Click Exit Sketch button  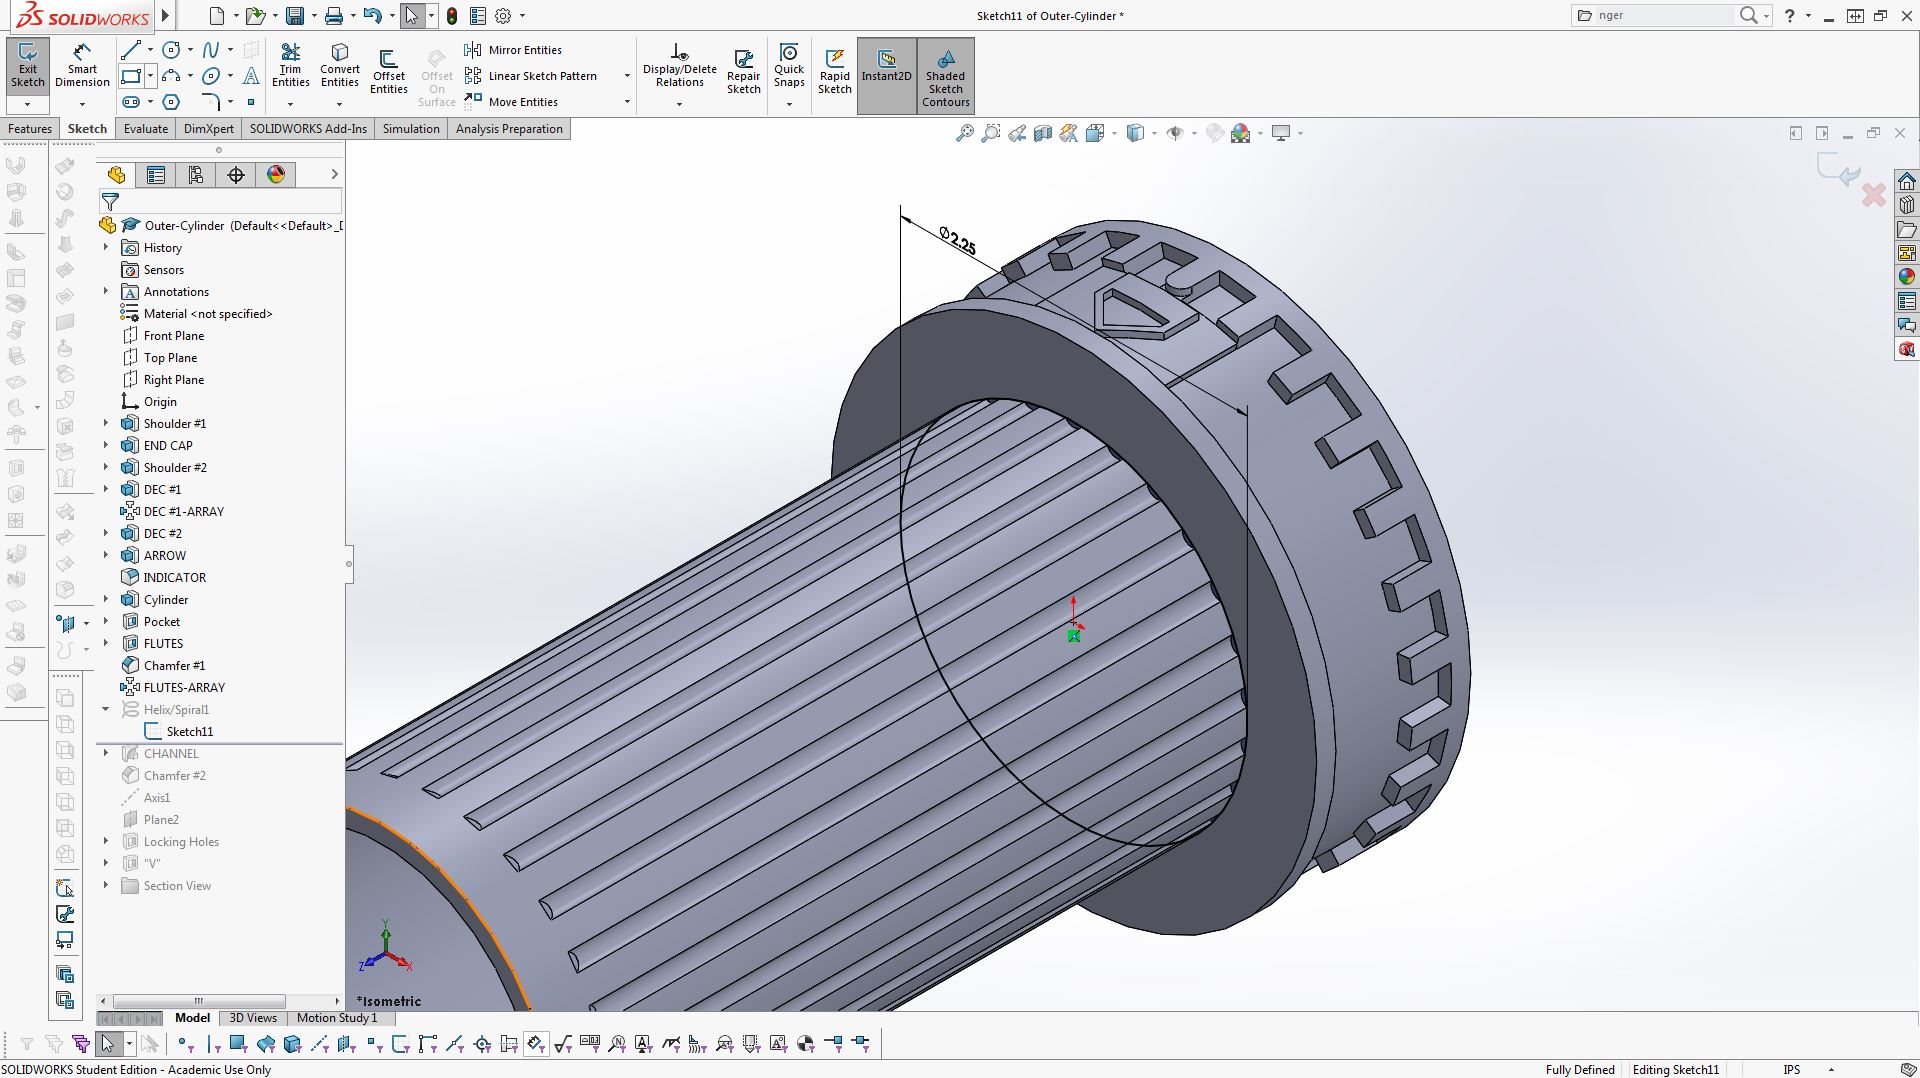[28, 66]
